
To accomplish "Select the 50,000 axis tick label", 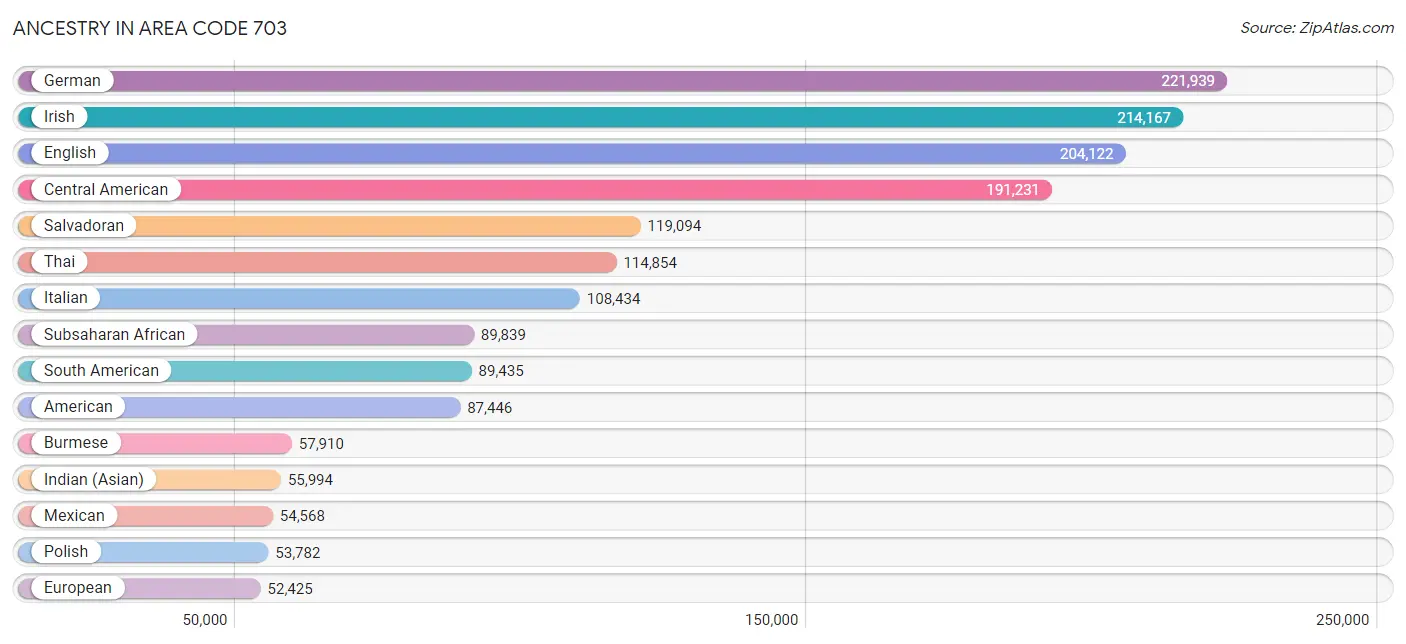I will (x=207, y=620).
